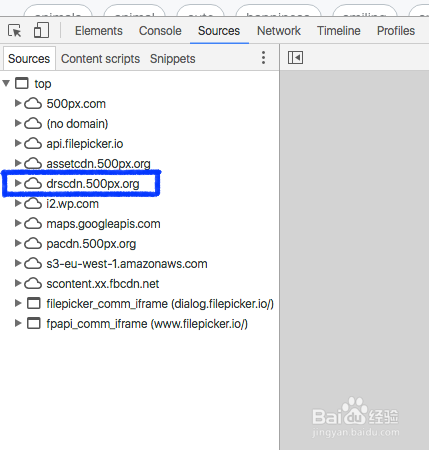
Task: Activate the inspect element picker icon
Action: tap(15, 31)
